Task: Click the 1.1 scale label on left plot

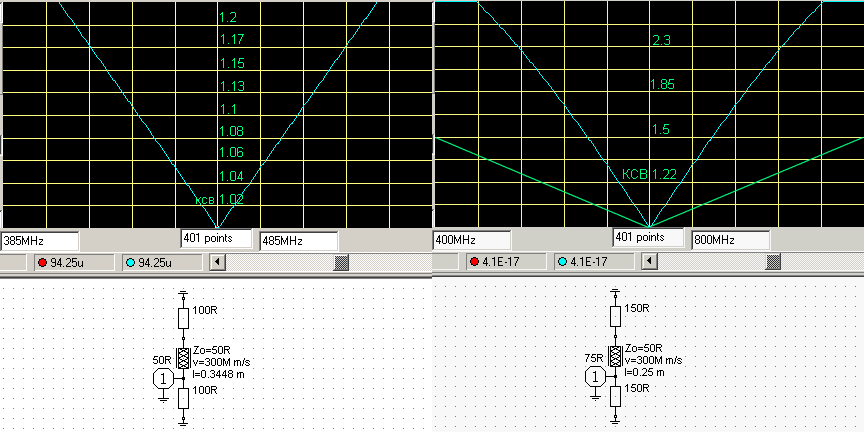Action: pyautogui.click(x=228, y=109)
